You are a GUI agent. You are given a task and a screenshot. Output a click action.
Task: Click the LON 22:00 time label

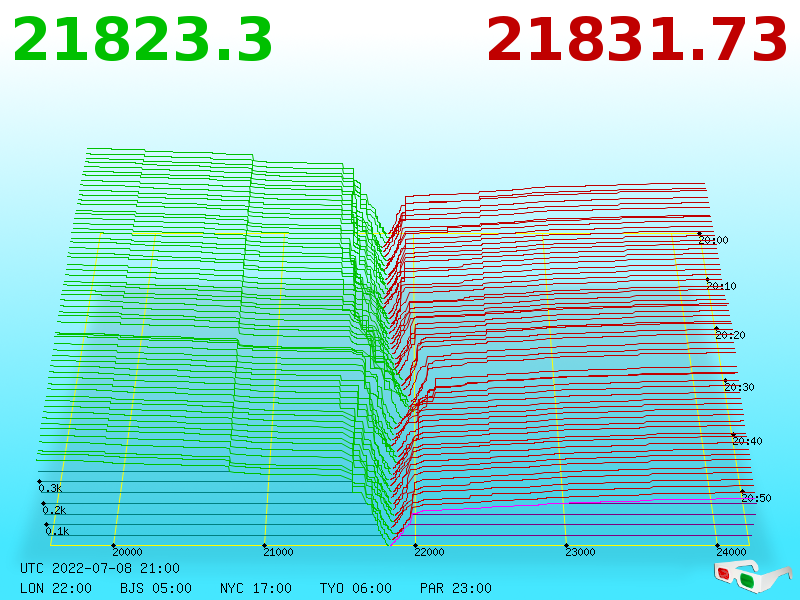[56, 588]
